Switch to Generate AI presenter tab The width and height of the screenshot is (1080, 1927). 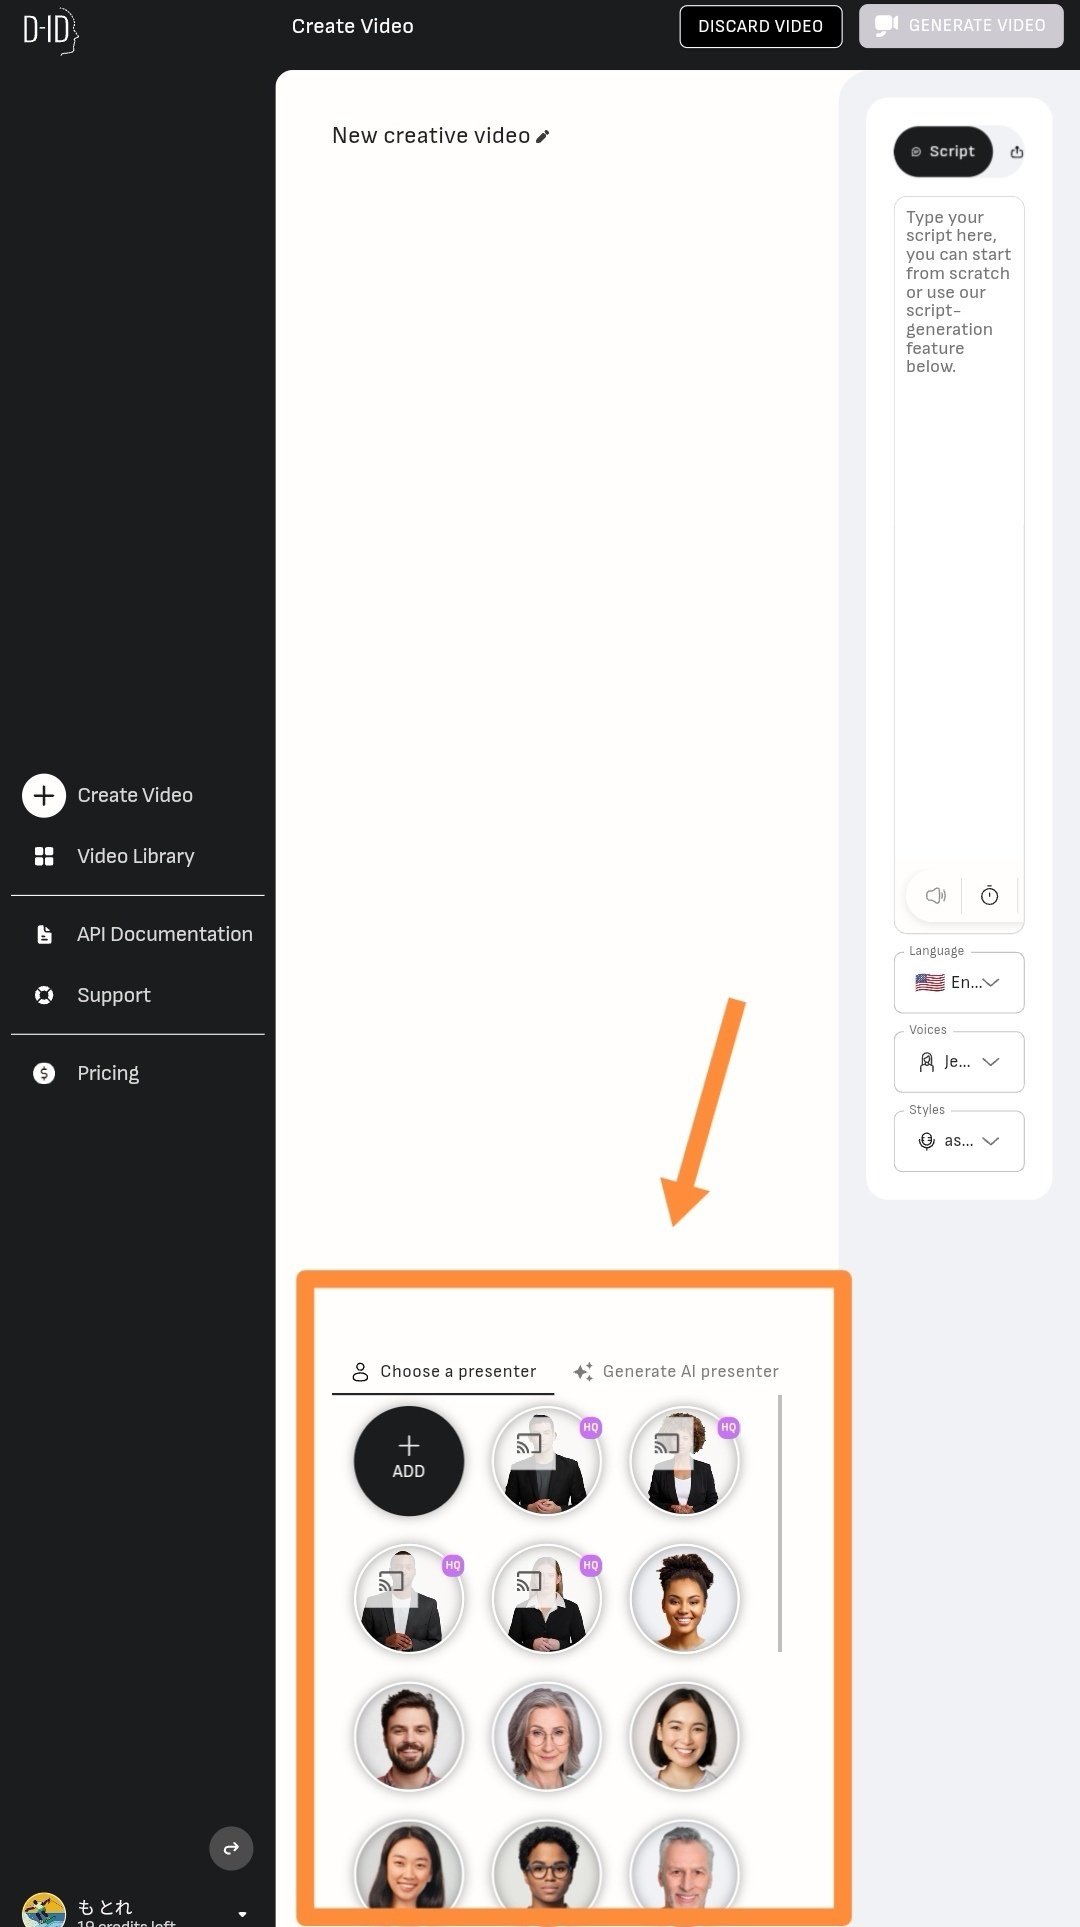click(676, 1372)
